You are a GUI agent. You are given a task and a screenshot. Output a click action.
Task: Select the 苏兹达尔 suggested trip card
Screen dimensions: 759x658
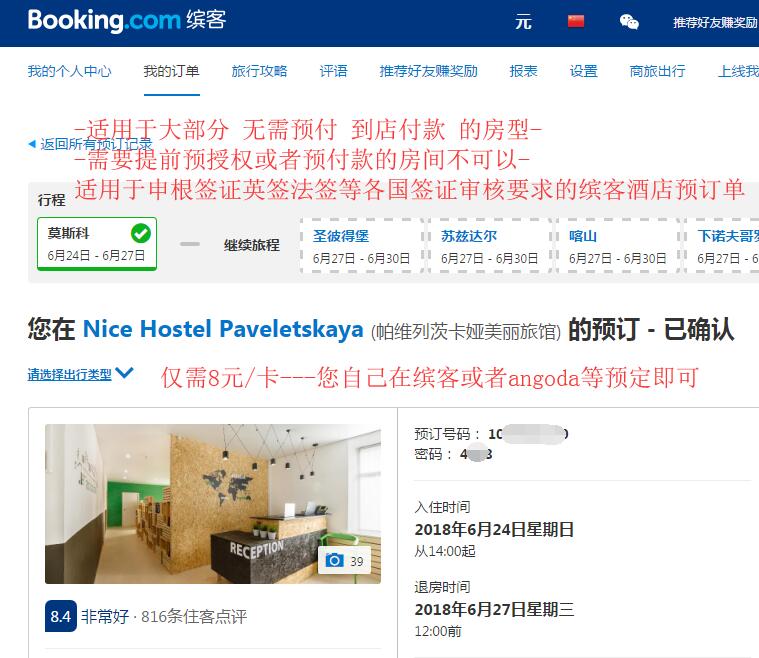click(489, 246)
